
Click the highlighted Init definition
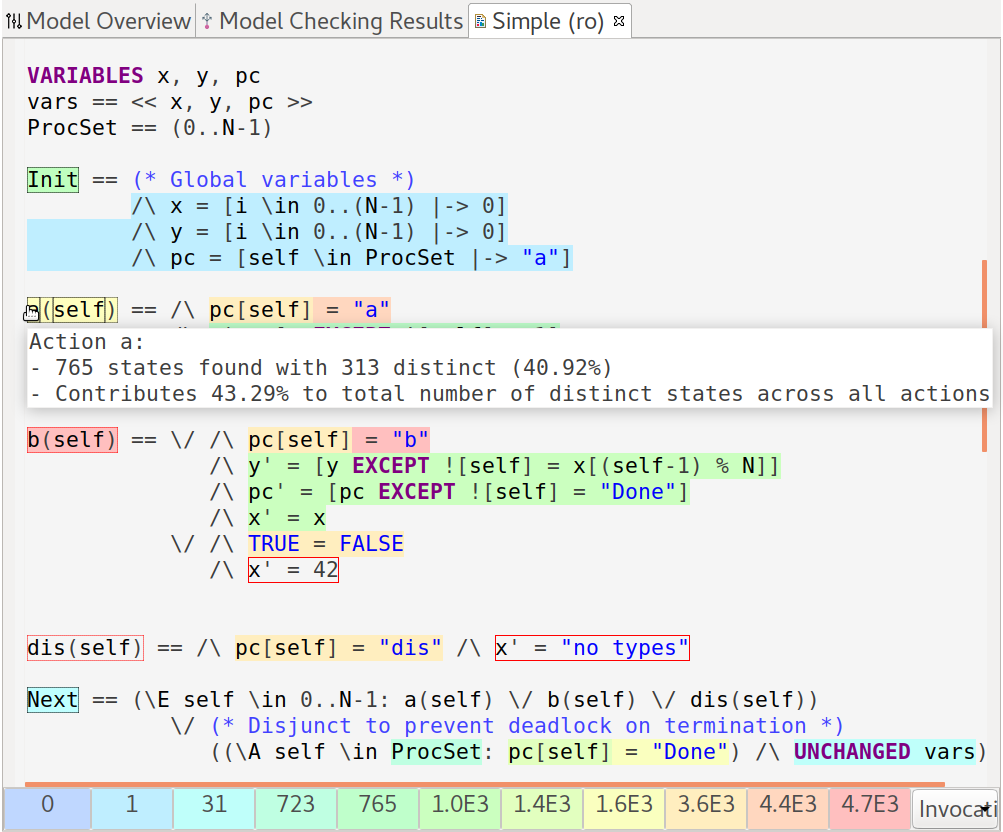pyautogui.click(x=53, y=180)
